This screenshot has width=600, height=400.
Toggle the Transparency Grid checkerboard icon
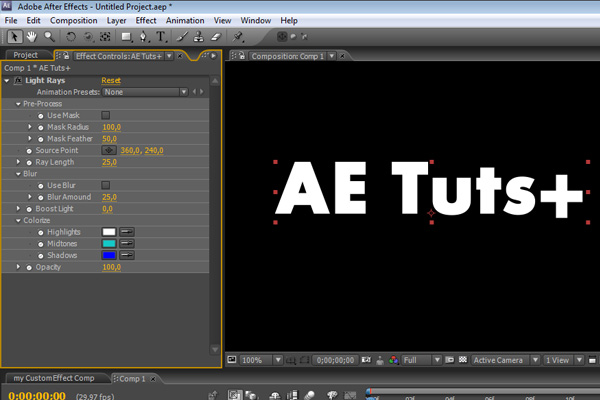pos(463,360)
